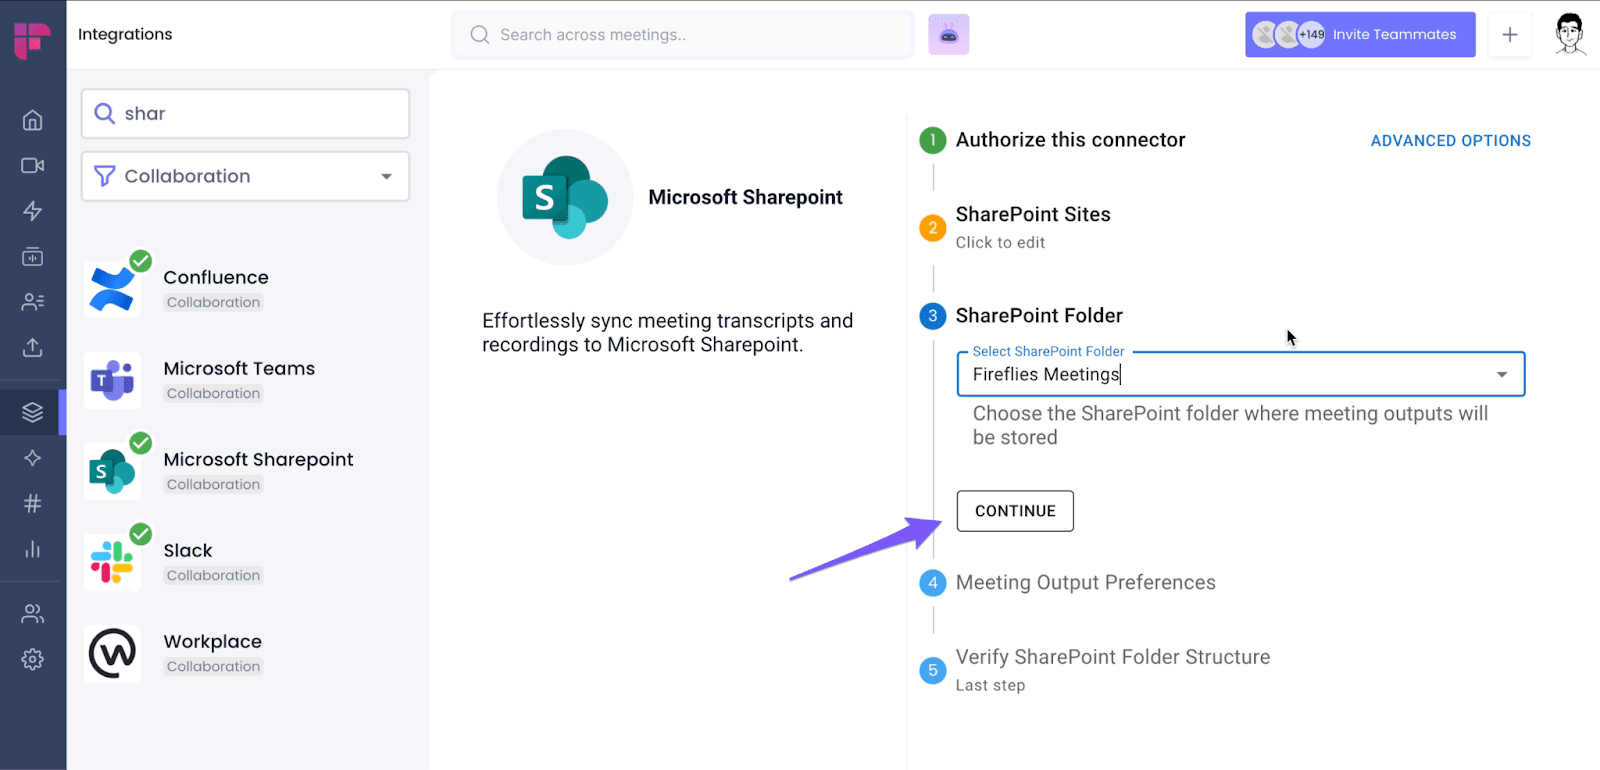
Task: Expand the Collaboration category dropdown
Action: click(245, 176)
